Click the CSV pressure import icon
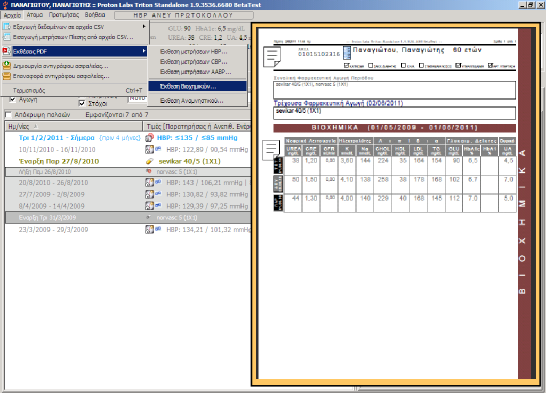Viewport: 546px width, 393px height. pos(6,37)
